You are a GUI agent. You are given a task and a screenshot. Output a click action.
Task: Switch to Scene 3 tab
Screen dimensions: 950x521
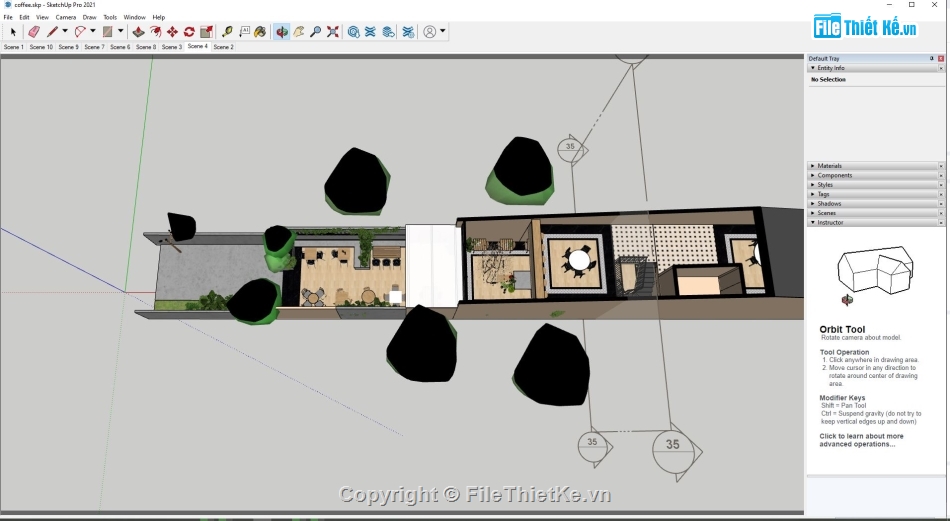click(171, 47)
